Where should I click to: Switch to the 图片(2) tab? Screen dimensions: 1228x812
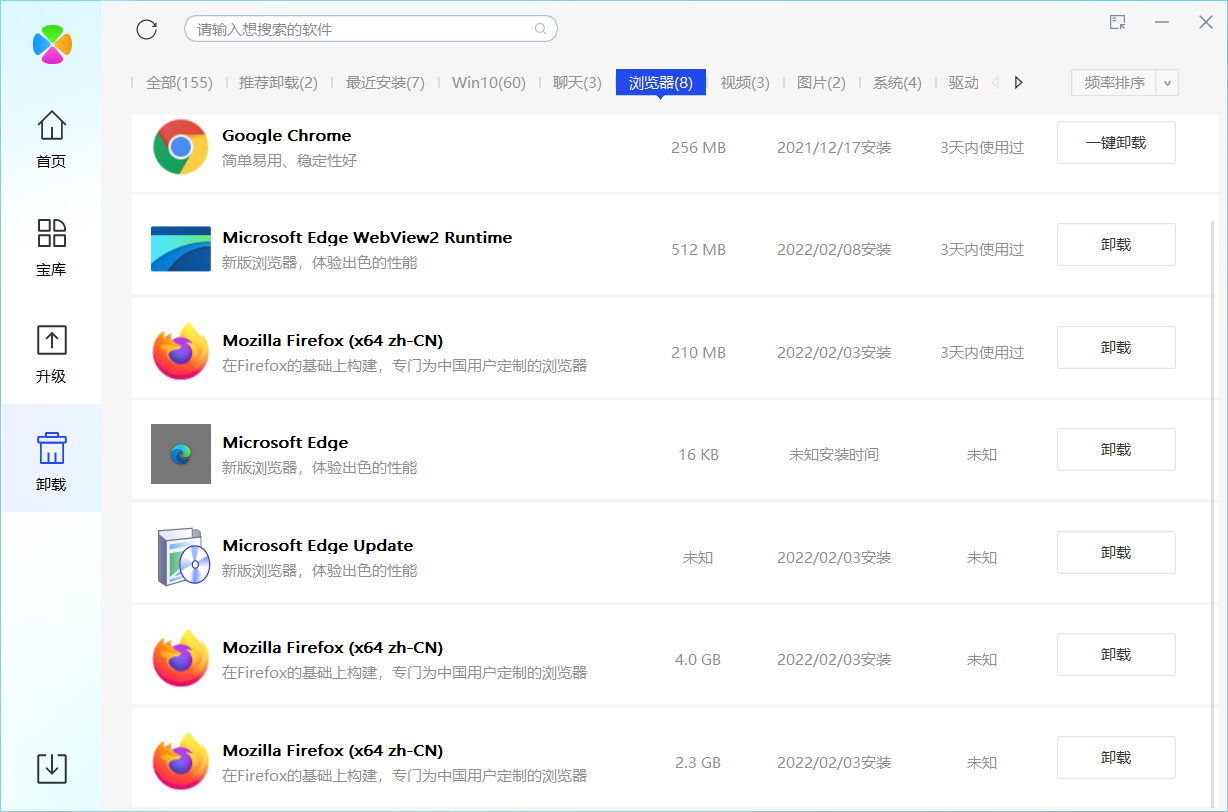pos(821,83)
